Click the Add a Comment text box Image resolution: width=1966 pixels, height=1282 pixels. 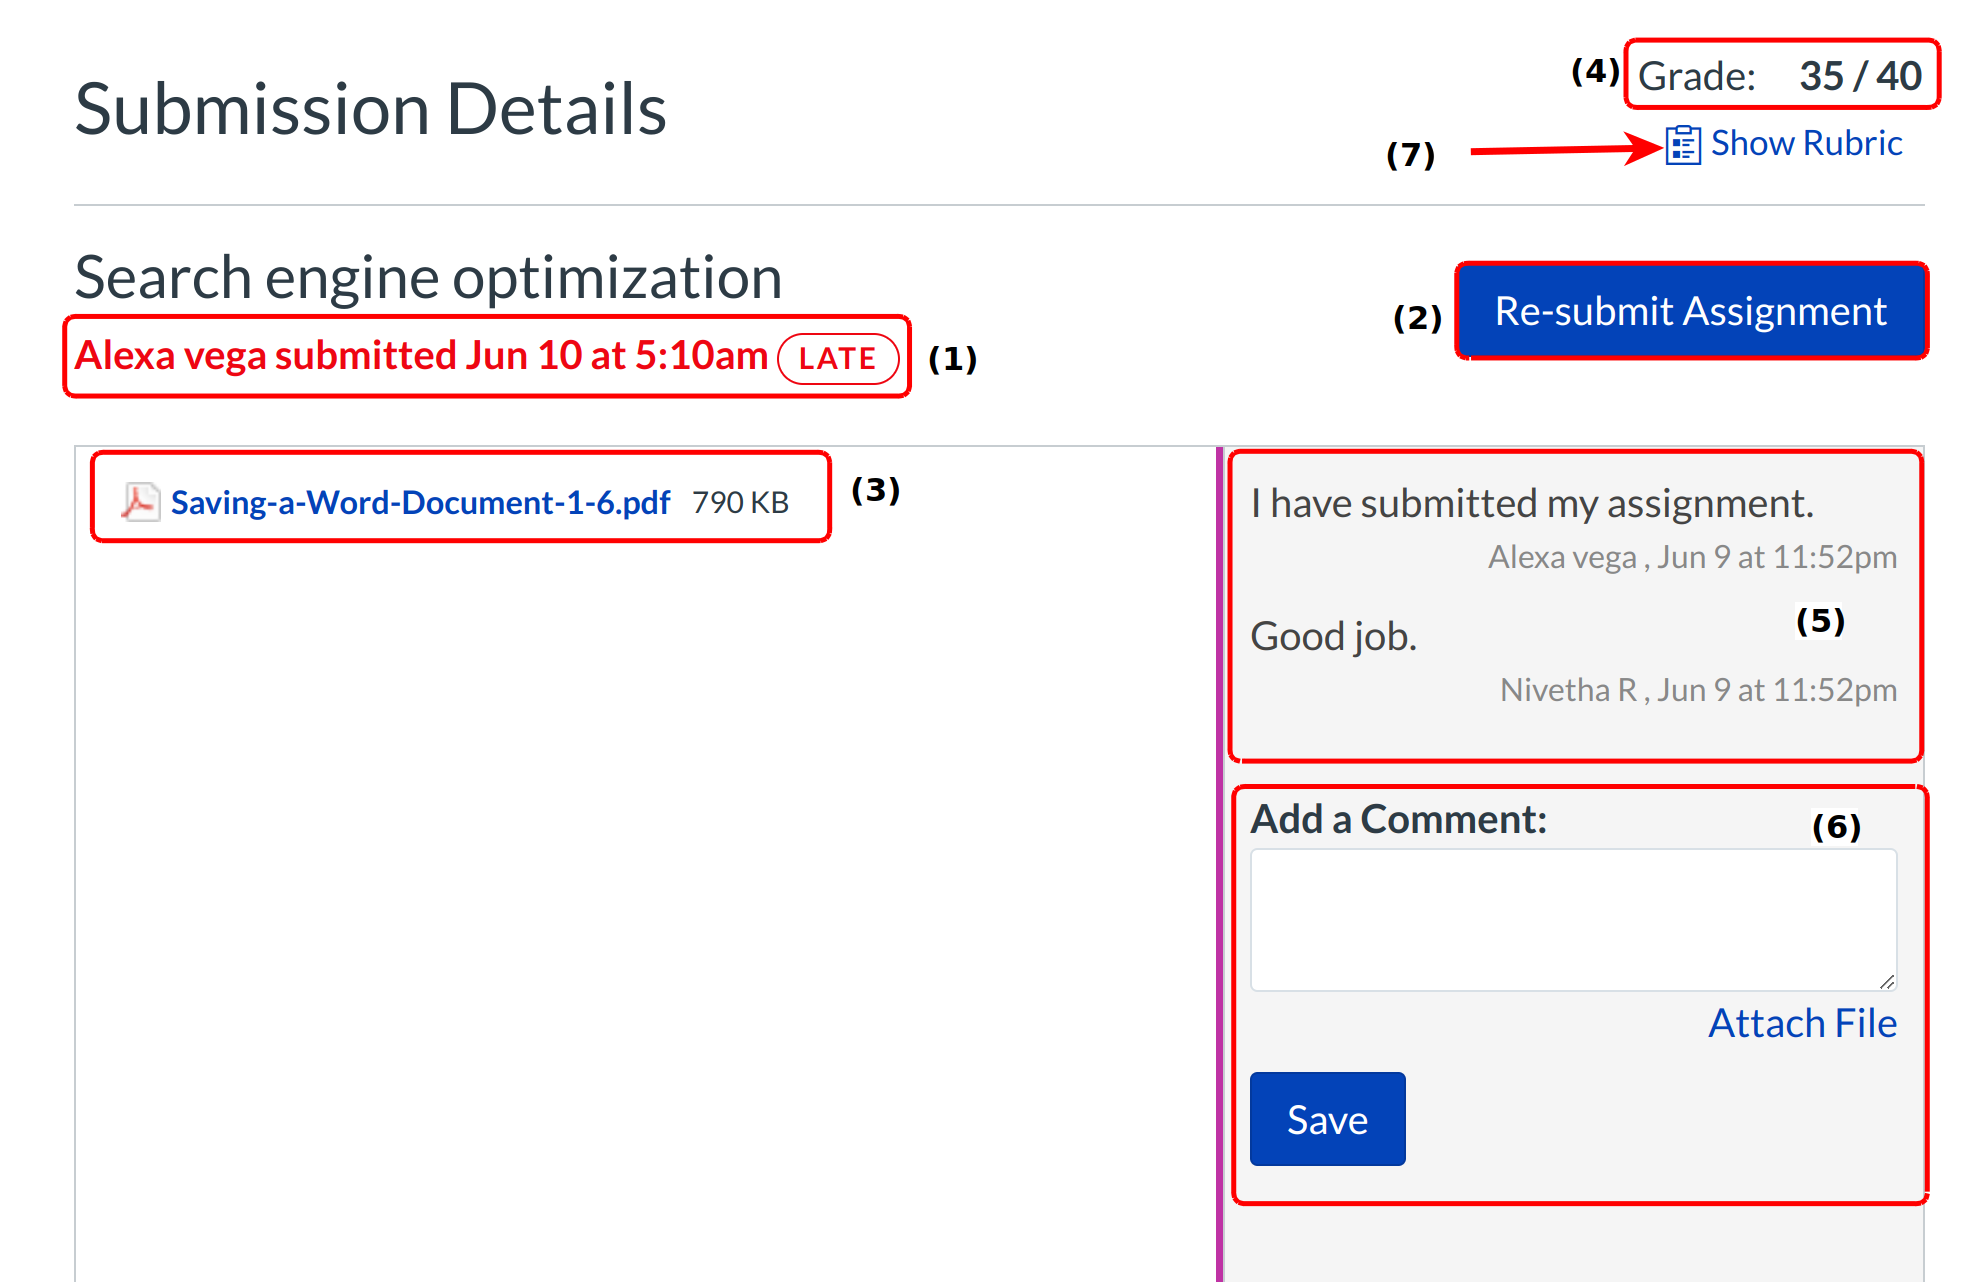(1572, 919)
